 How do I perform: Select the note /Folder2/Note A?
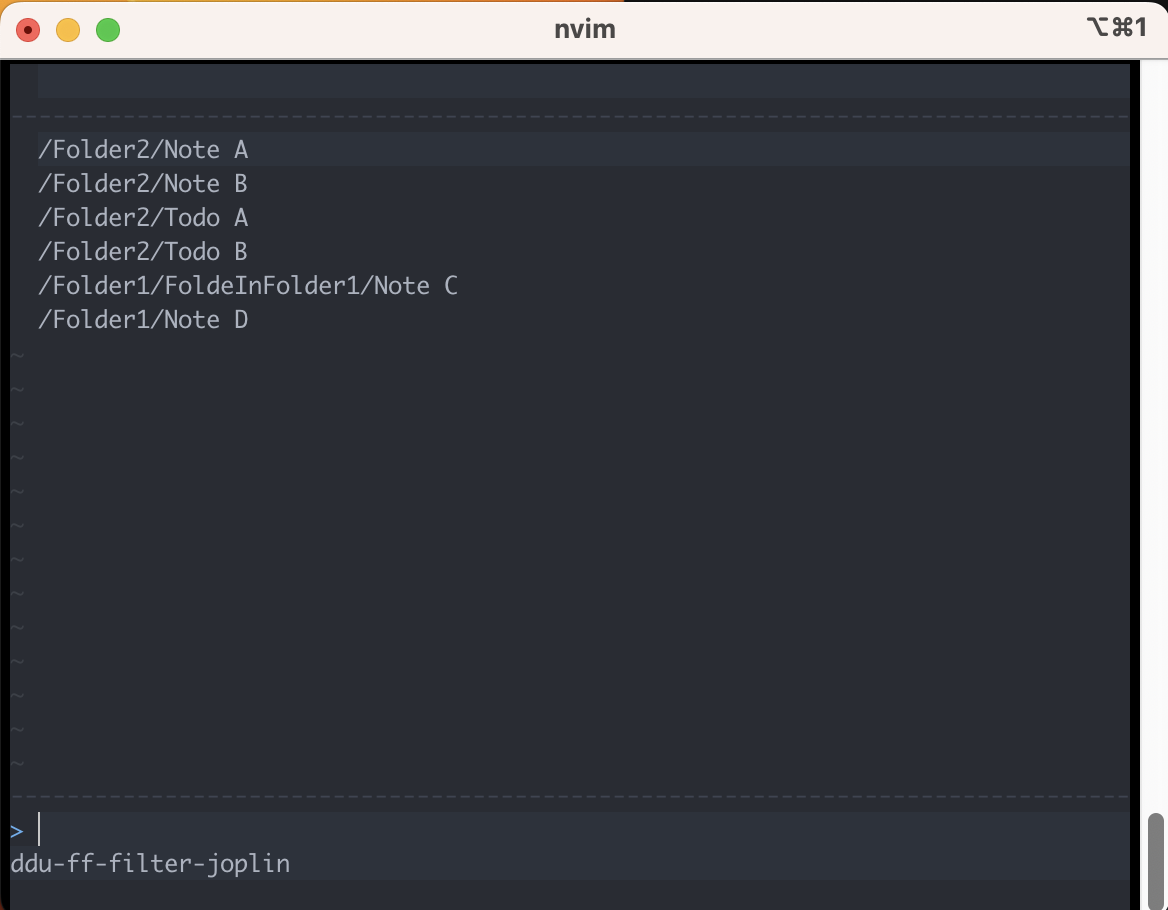[143, 149]
